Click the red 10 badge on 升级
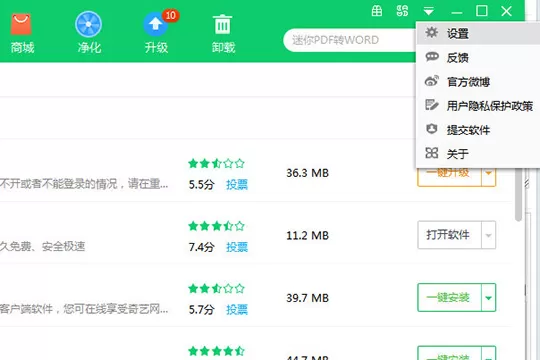The width and height of the screenshot is (540, 360). point(170,15)
